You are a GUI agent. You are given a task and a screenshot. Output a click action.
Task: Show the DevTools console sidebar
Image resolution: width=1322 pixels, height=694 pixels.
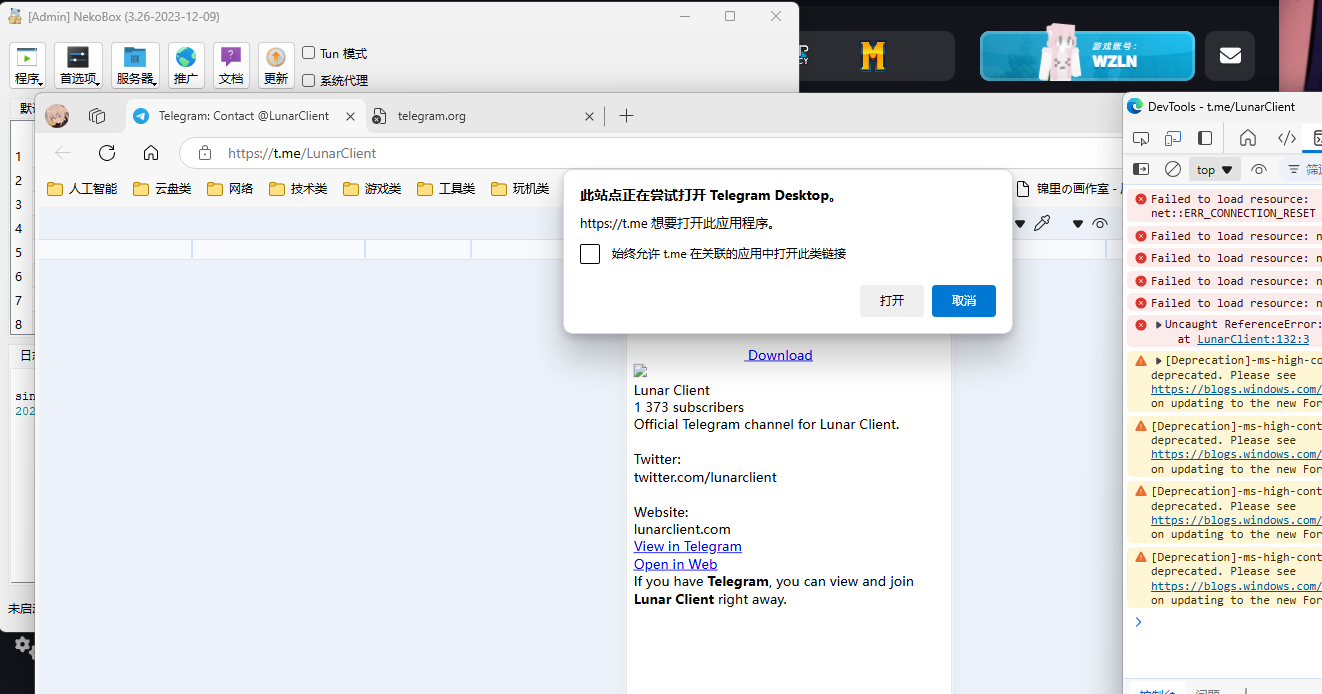point(1141,170)
